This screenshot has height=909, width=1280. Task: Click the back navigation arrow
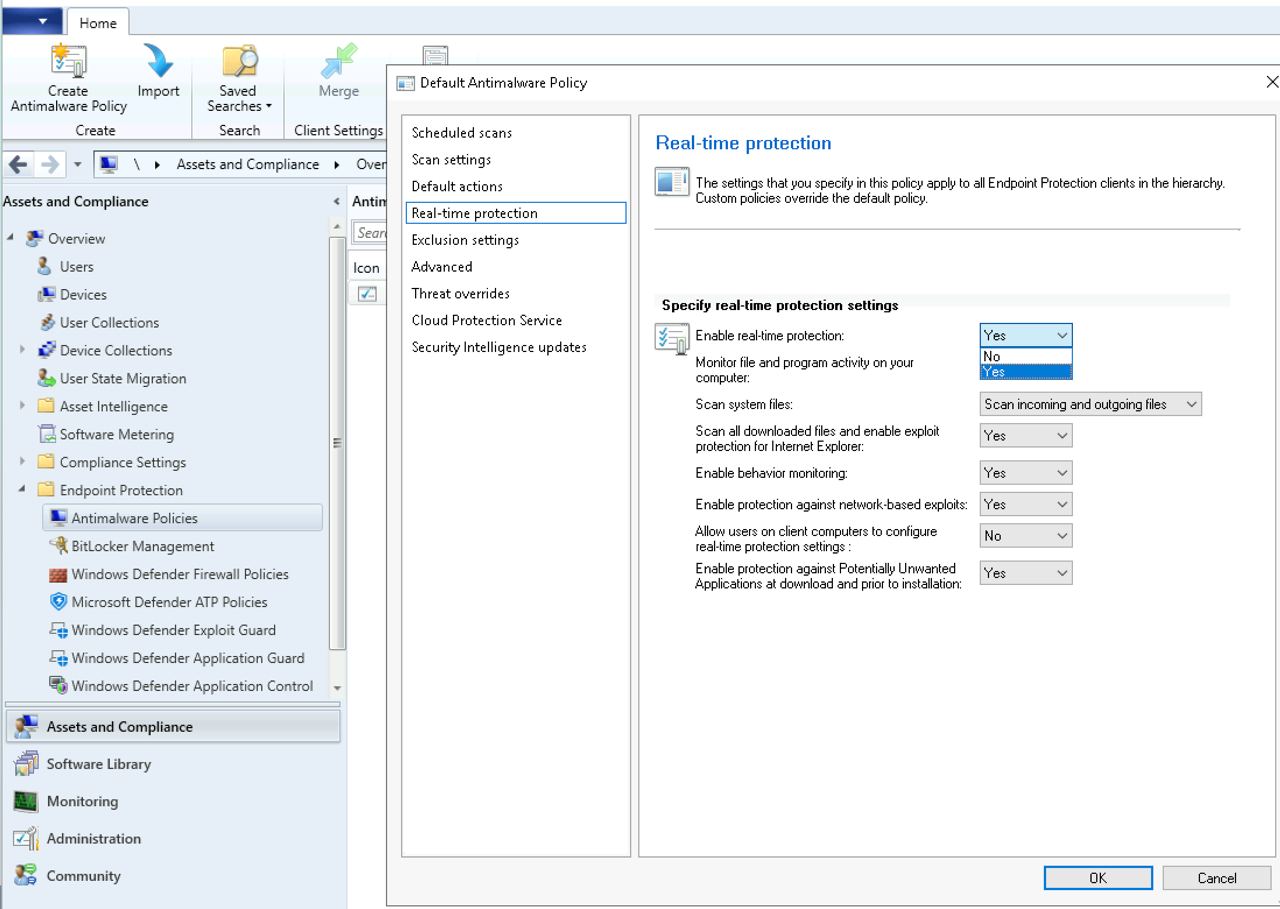tap(20, 164)
